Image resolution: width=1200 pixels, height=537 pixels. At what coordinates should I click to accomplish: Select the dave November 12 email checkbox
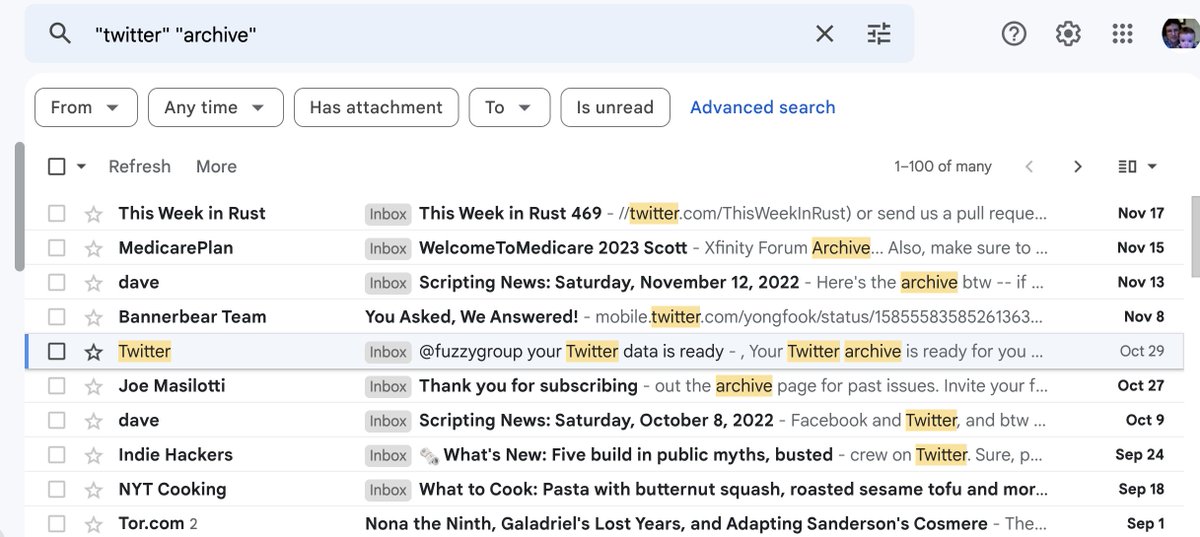click(x=57, y=282)
